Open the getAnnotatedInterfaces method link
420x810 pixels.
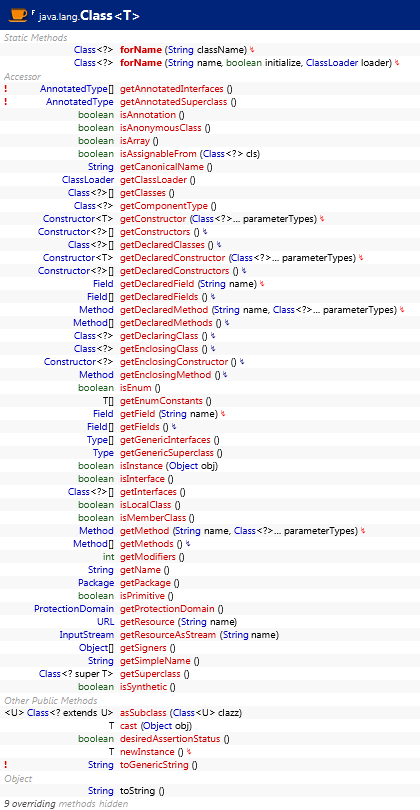point(172,89)
